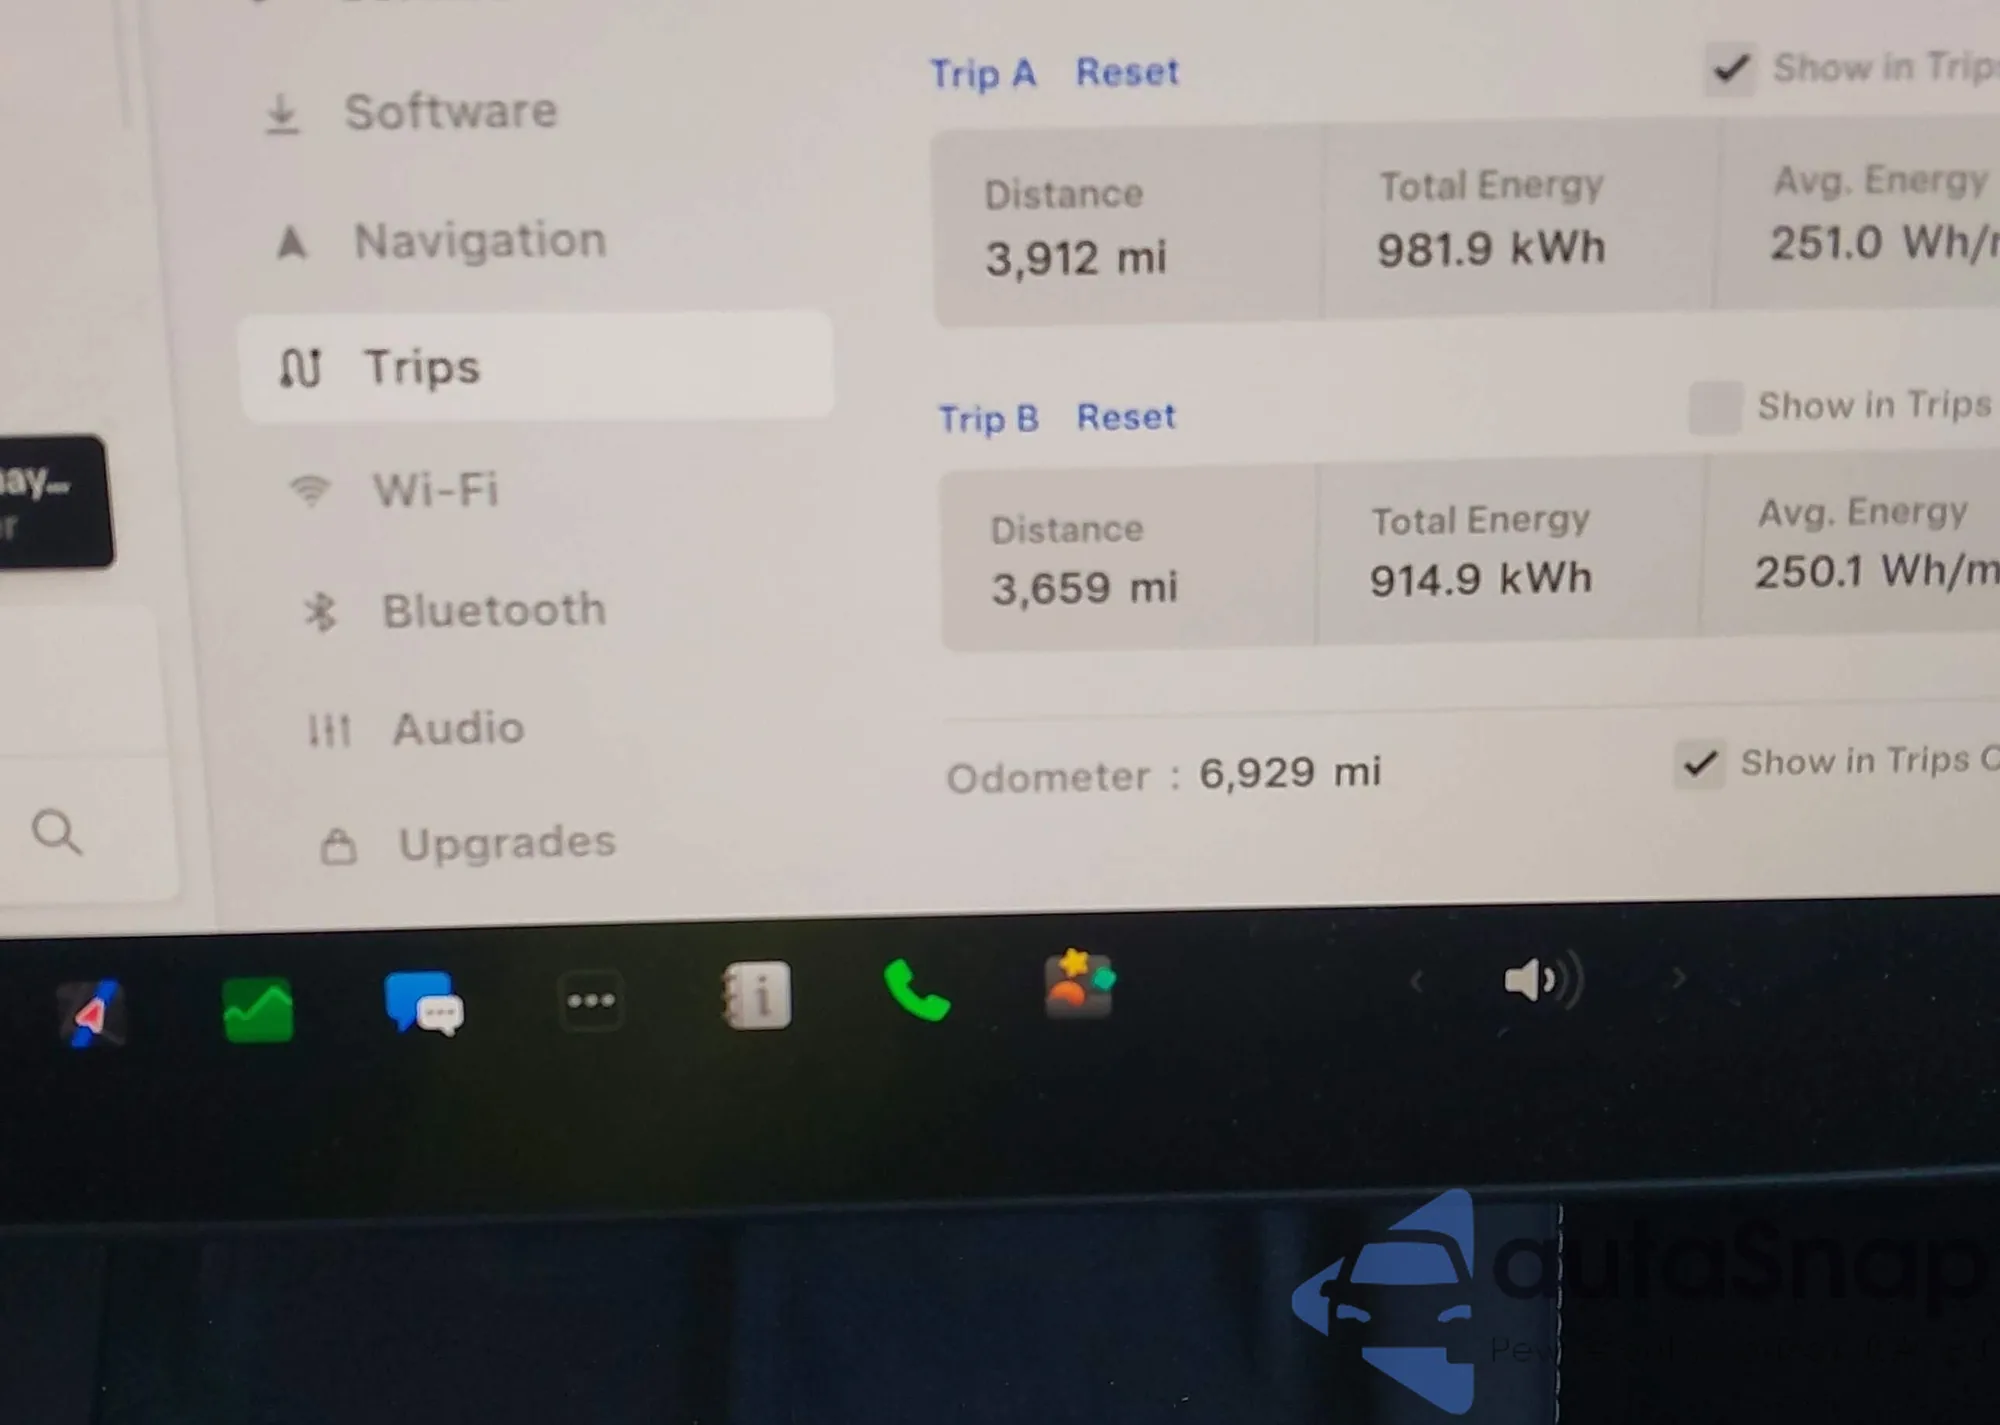Select Navigation in the settings sidebar
Image resolution: width=2000 pixels, height=1425 pixels.
tap(479, 241)
